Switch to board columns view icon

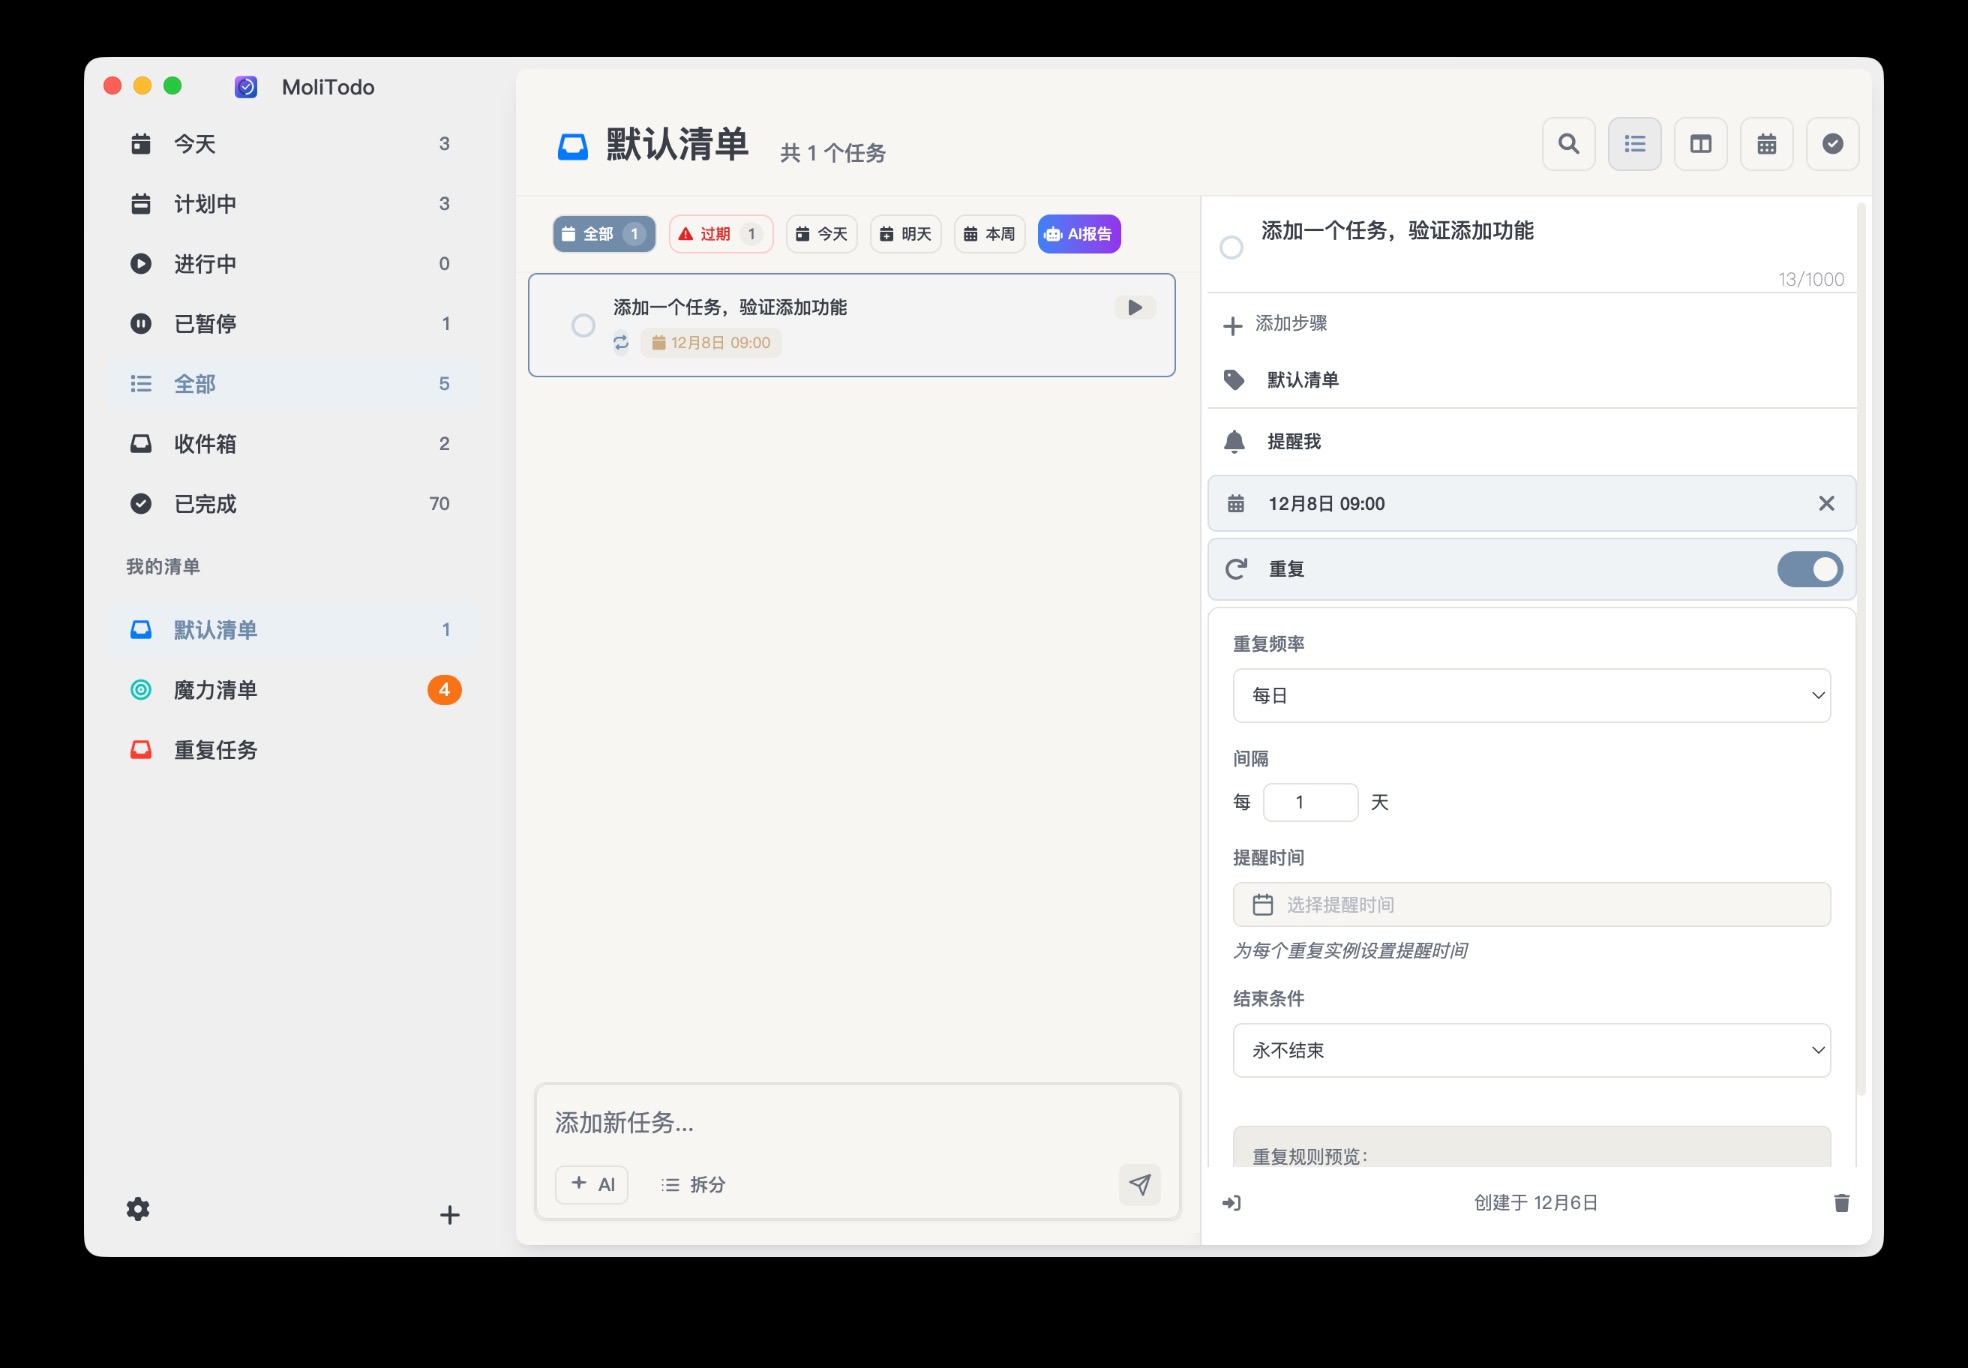pos(1700,144)
